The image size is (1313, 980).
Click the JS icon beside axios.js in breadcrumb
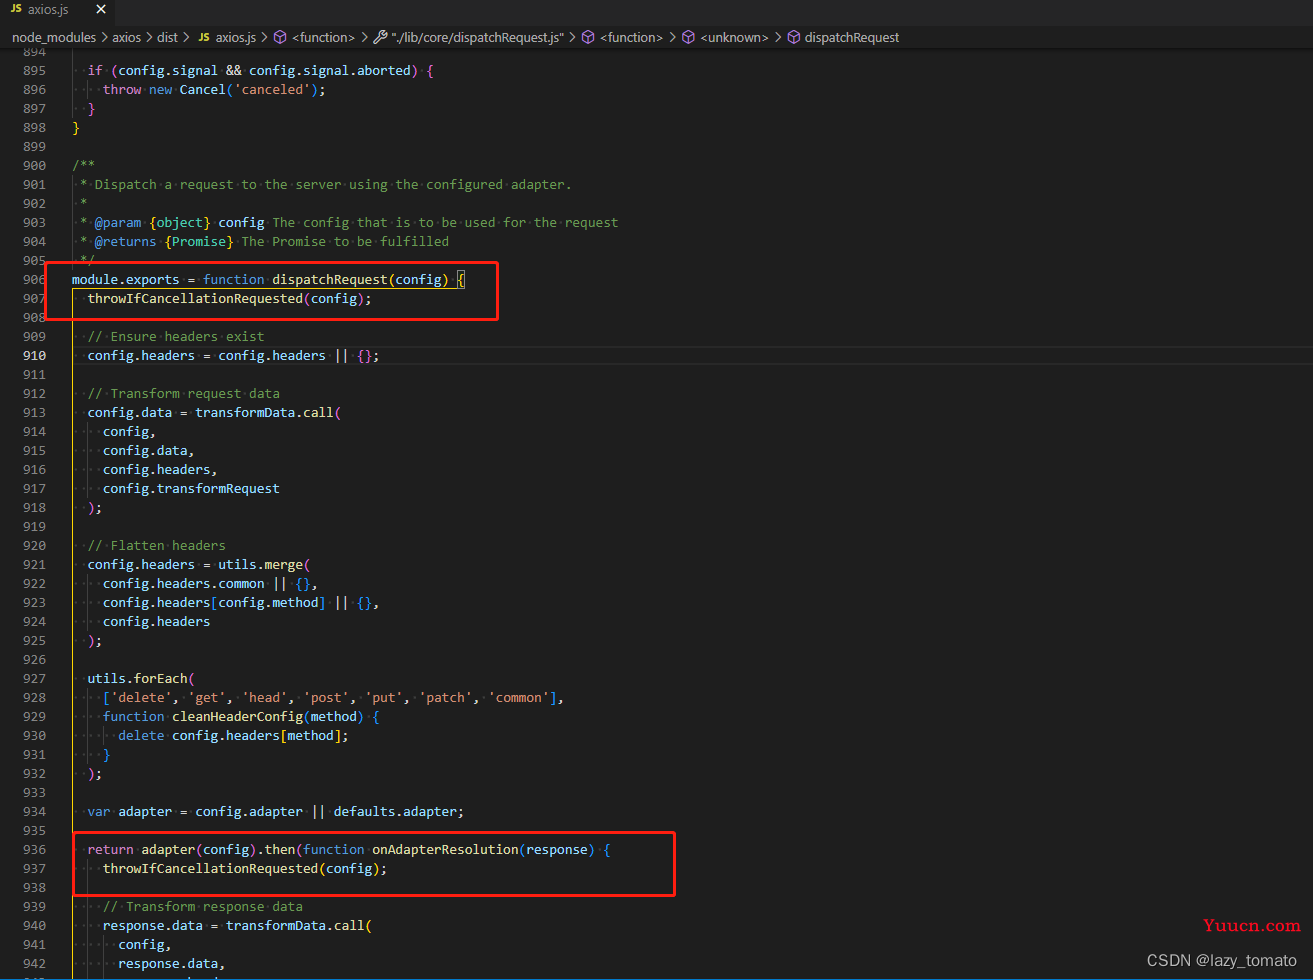coord(204,37)
